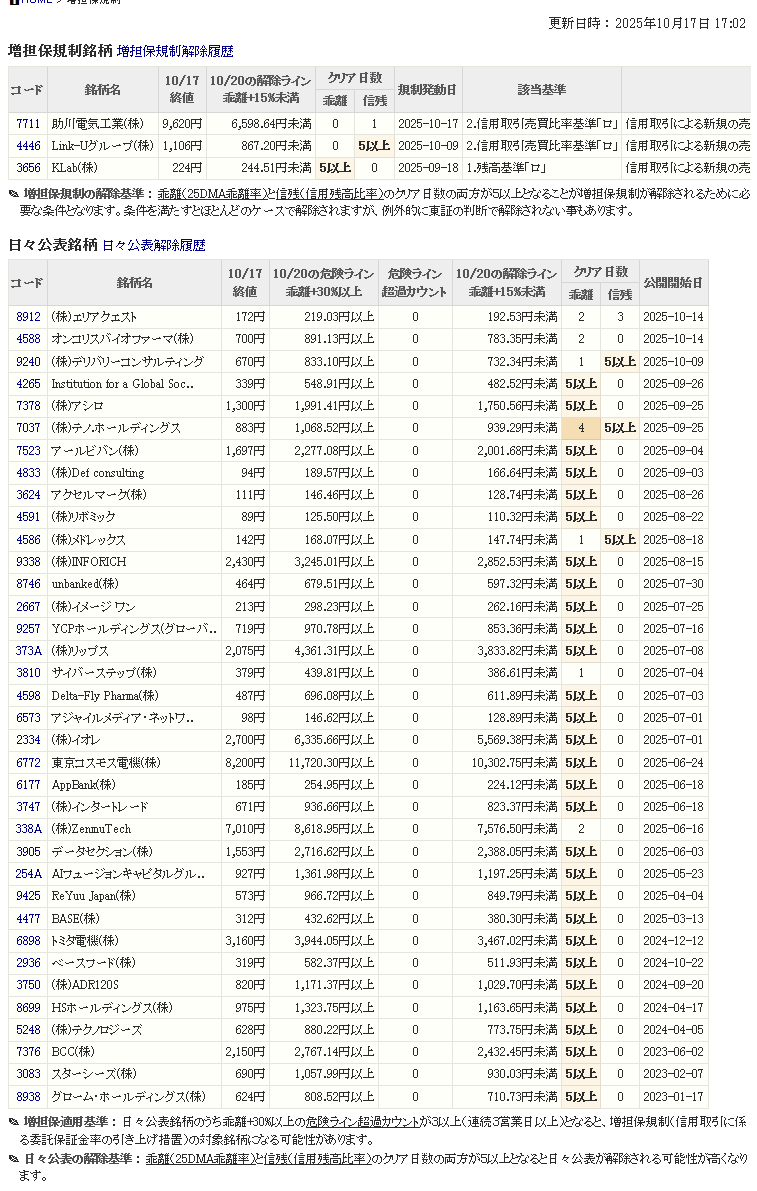Click pencil icon beside 増担保適用基準 note

click(13, 1122)
